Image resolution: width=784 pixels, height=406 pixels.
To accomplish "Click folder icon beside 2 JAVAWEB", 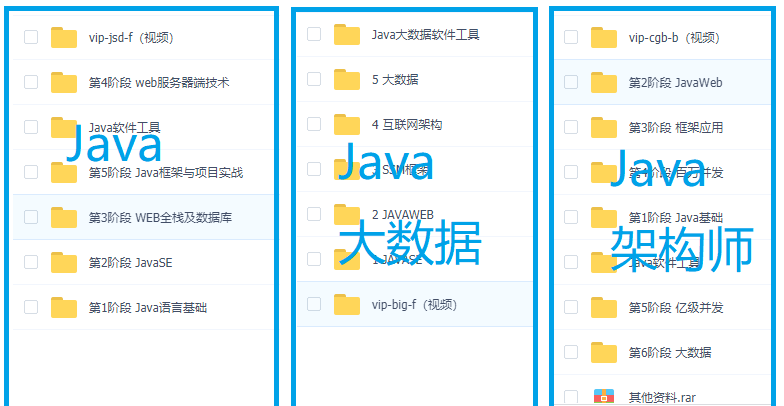I will [x=347, y=214].
